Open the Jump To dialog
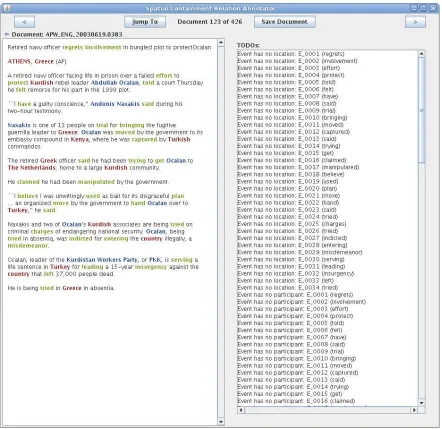This screenshot has width=442, height=429. coord(145,22)
